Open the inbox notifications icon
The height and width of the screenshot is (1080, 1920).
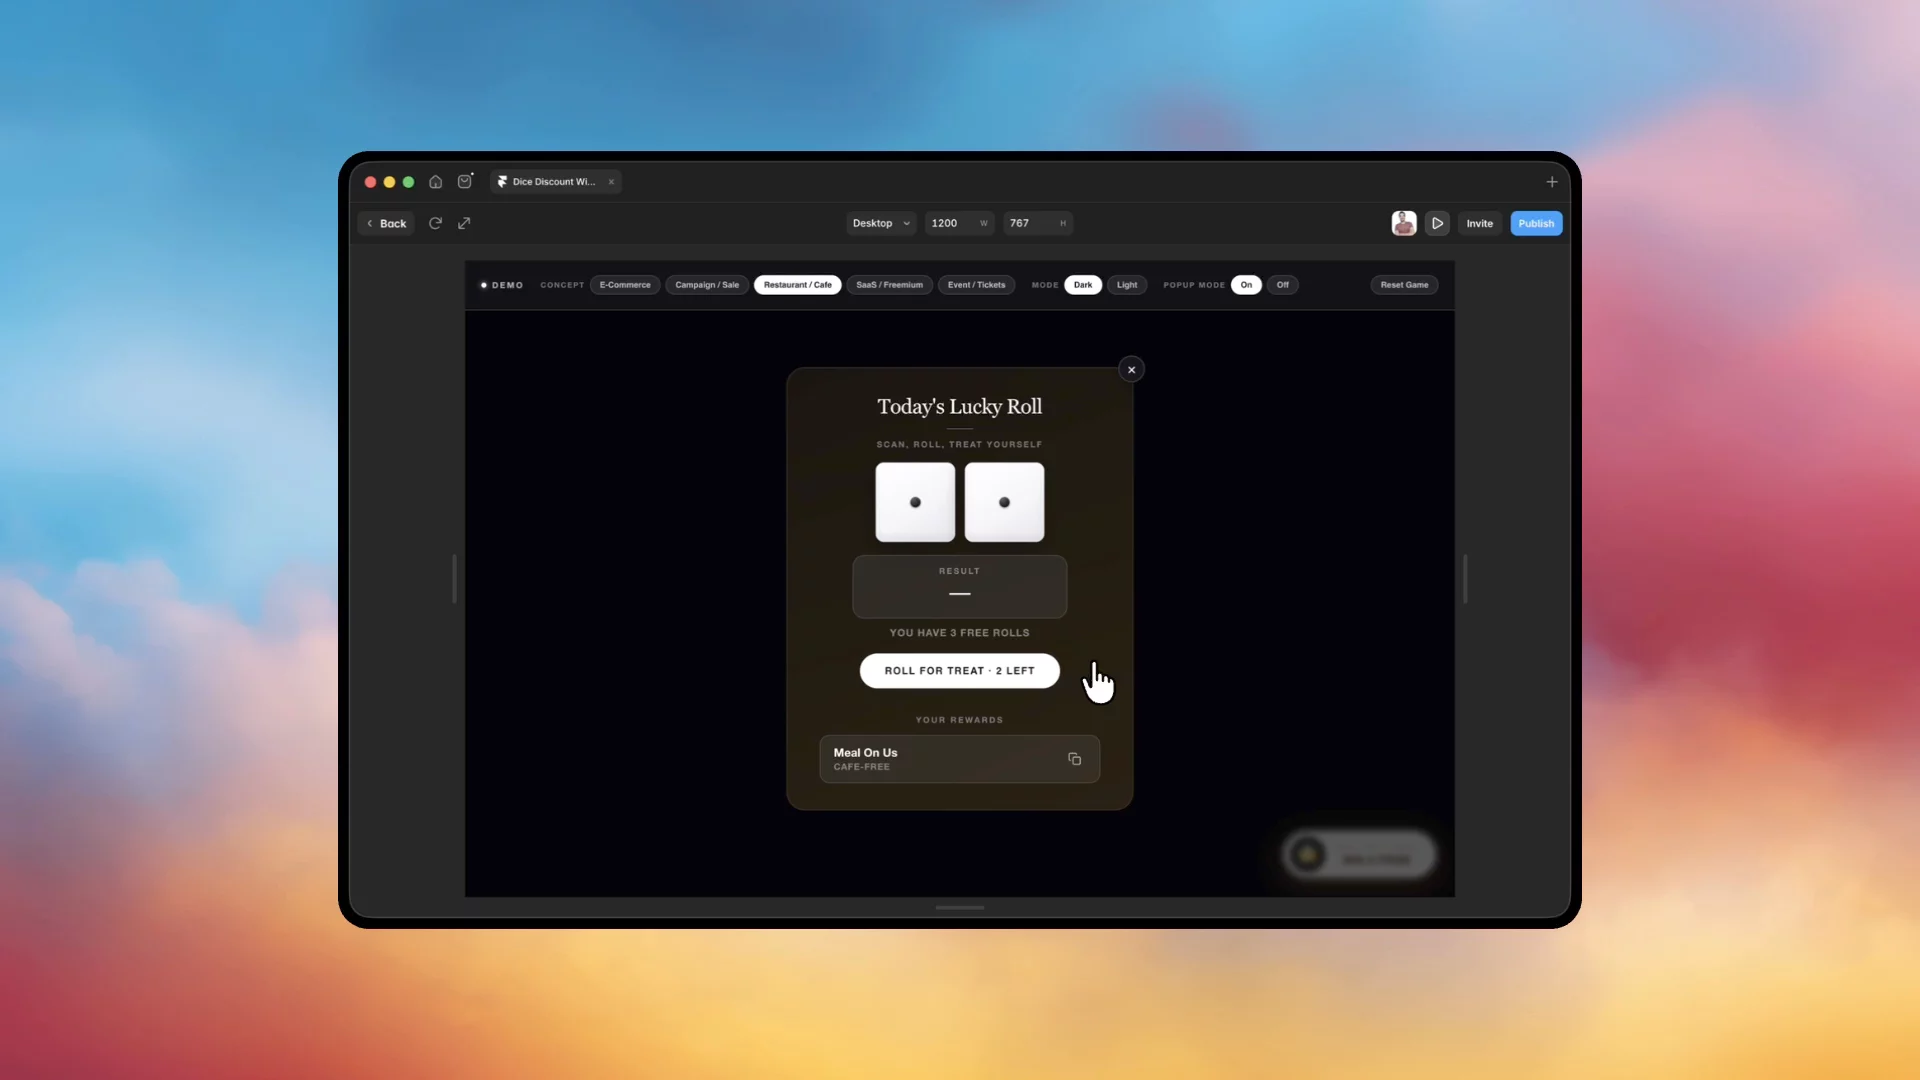pyautogui.click(x=465, y=182)
